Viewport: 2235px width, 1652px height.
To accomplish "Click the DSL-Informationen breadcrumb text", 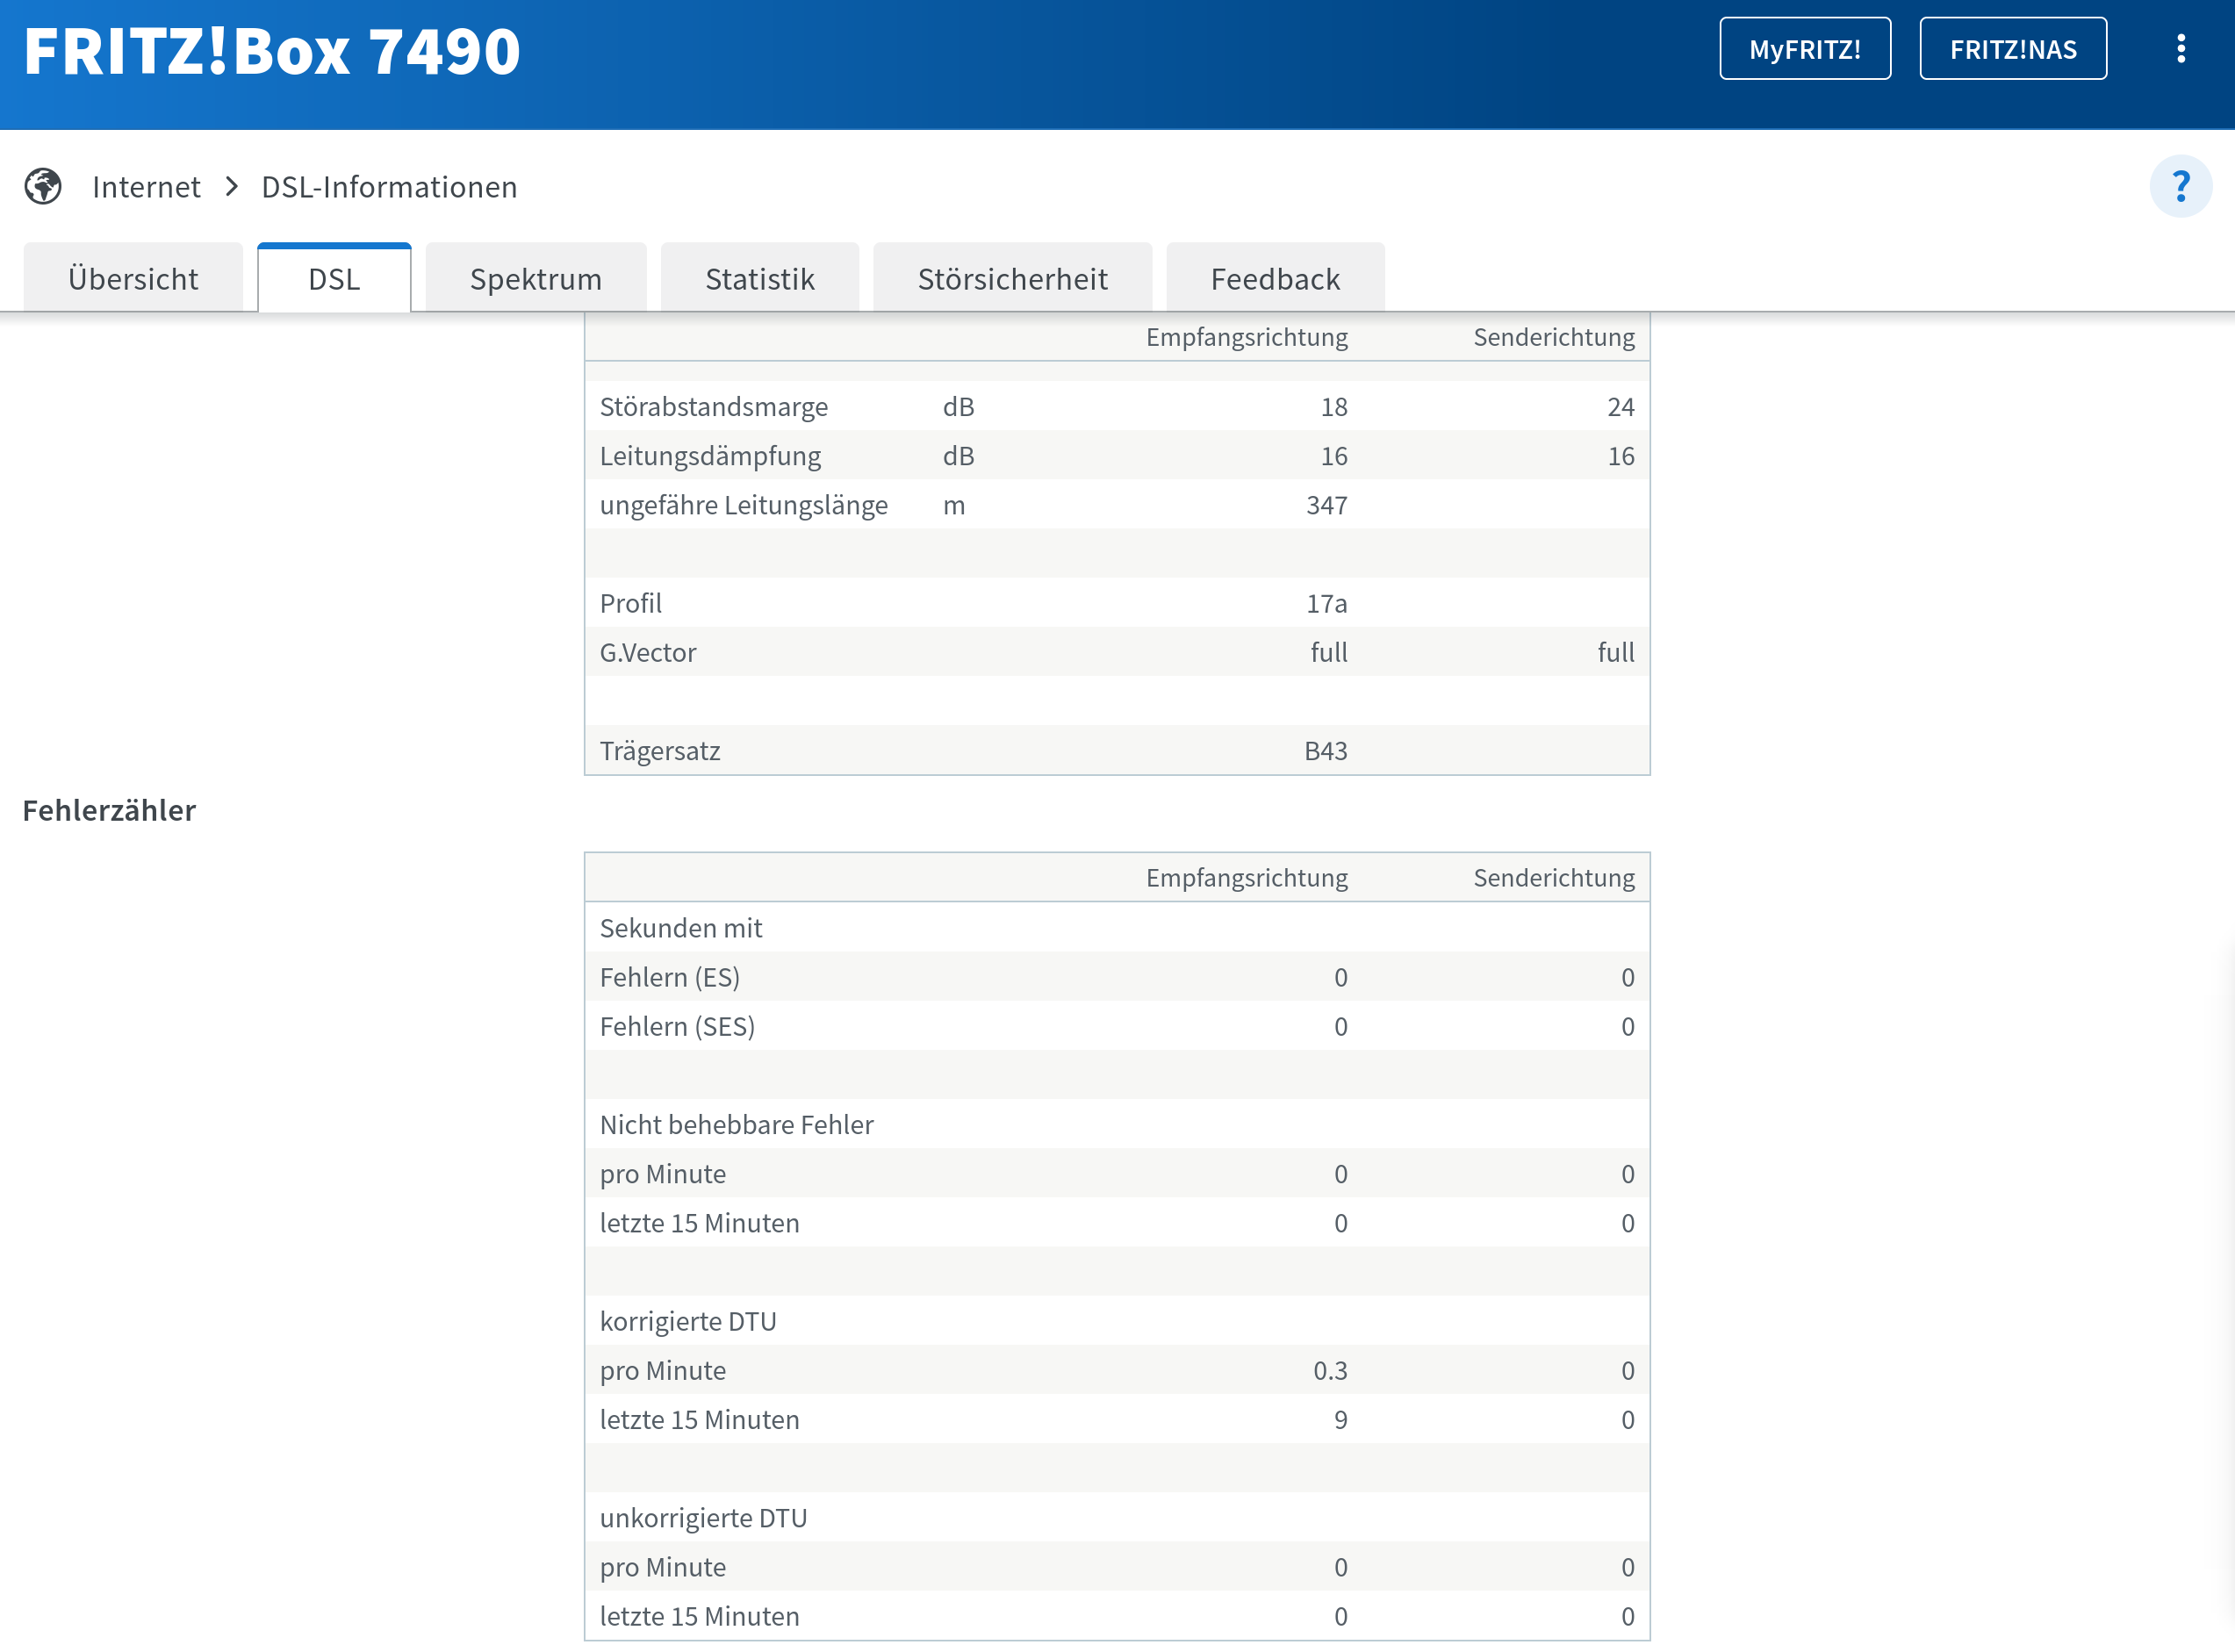I will click(x=389, y=187).
